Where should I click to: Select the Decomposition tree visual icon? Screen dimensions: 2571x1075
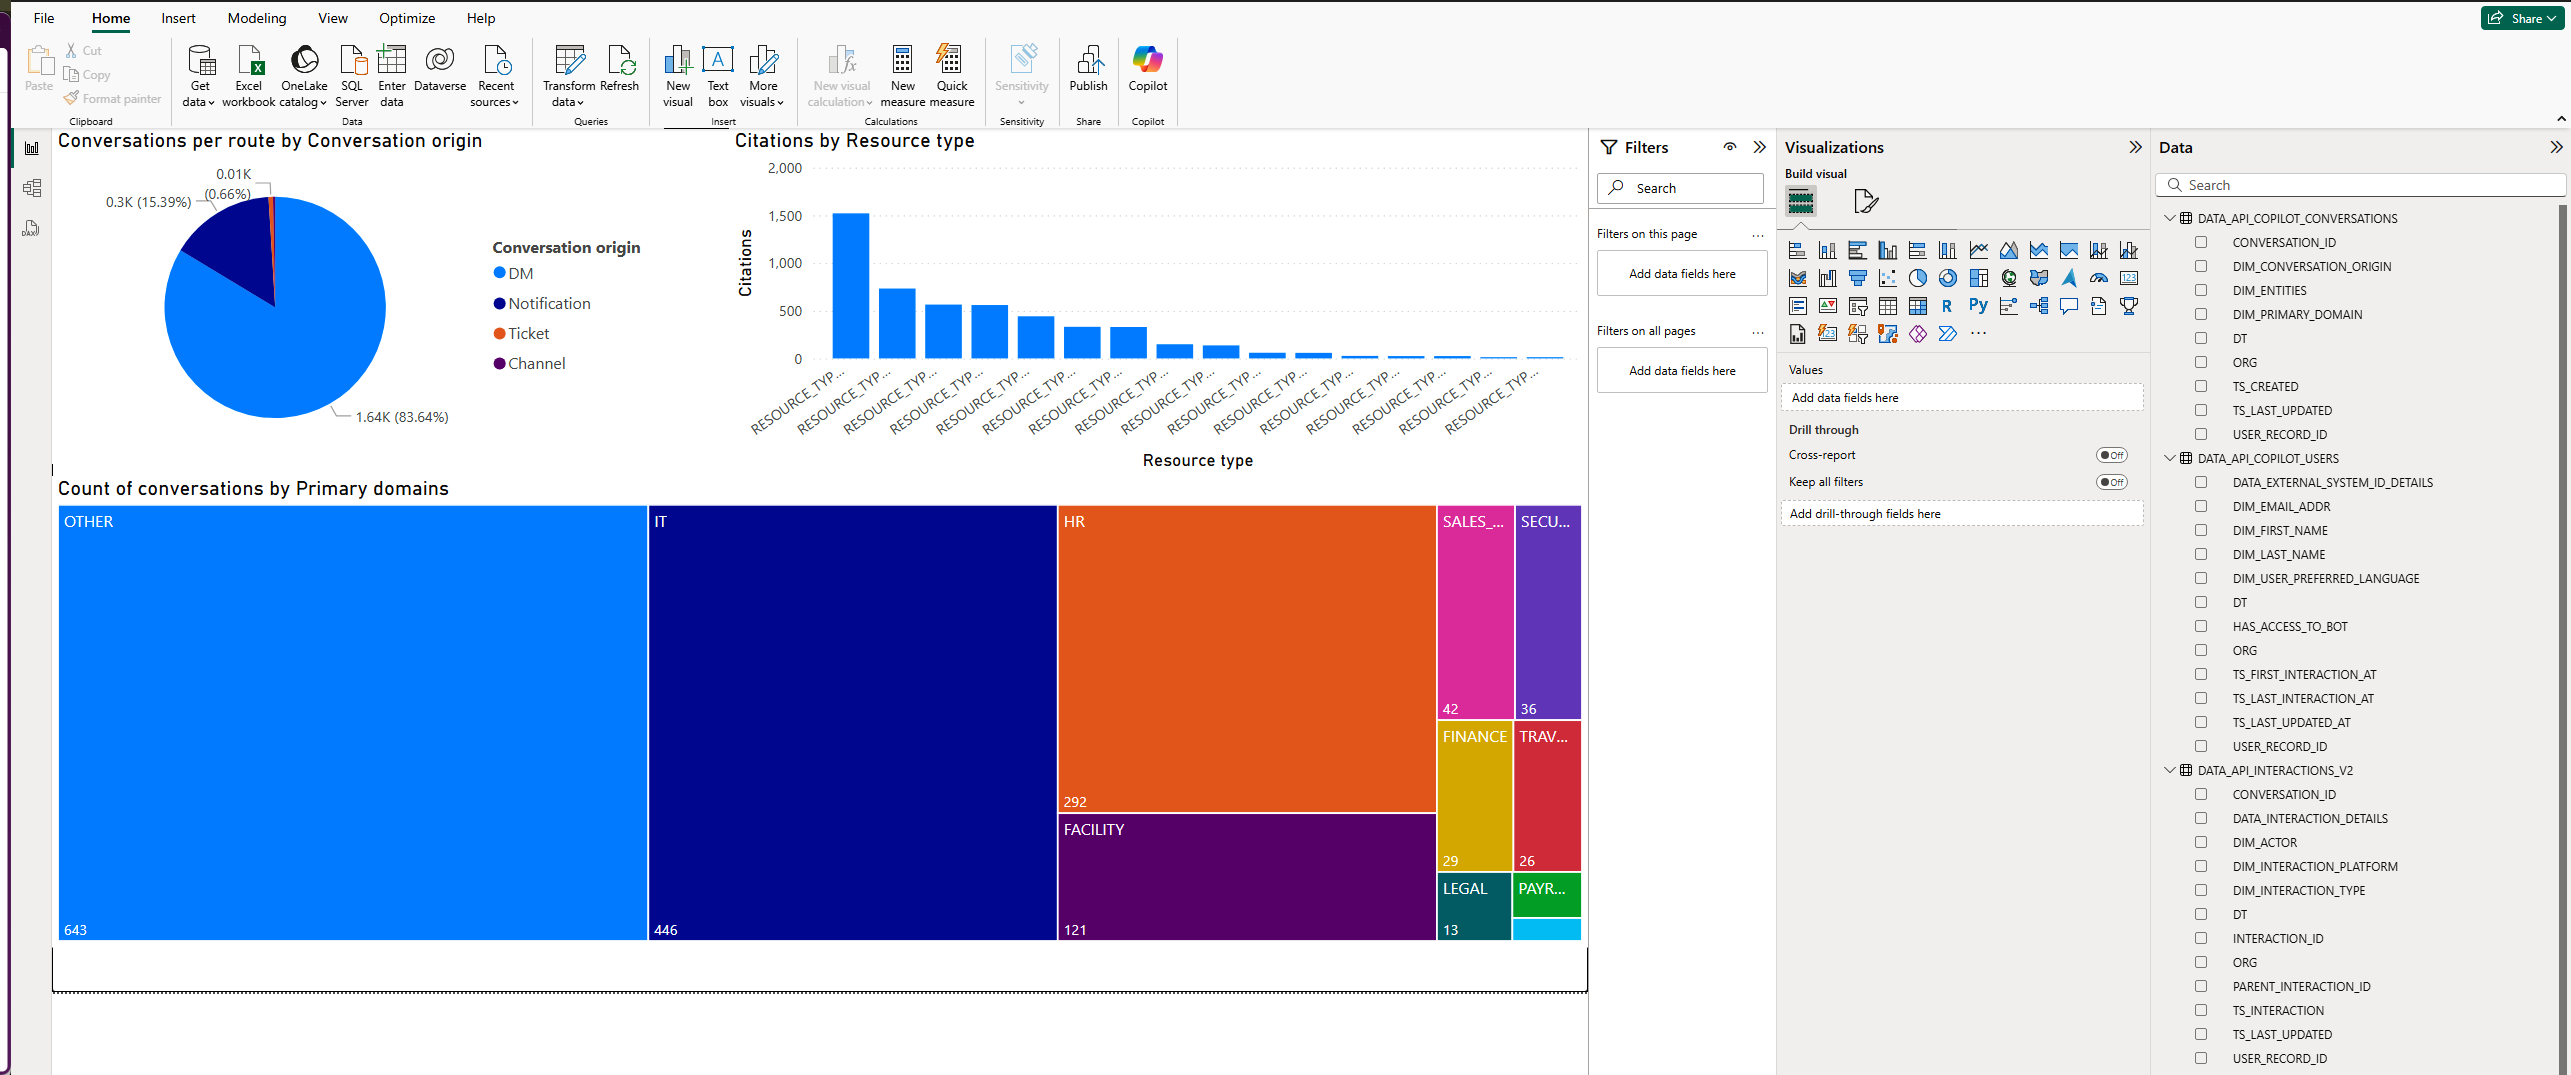pos(2038,306)
